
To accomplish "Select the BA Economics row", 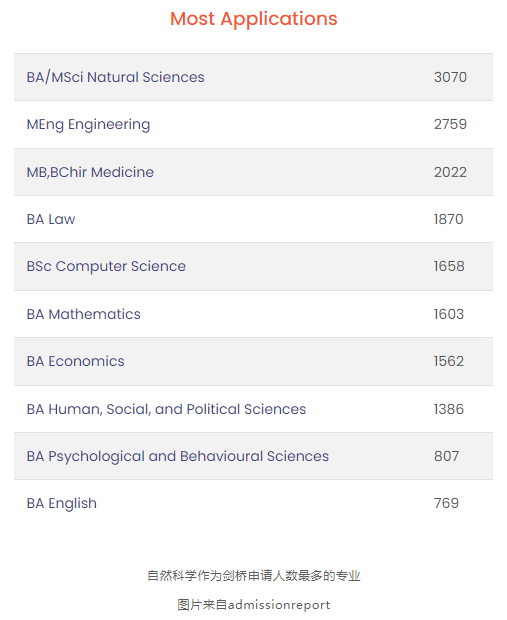I will 254,361.
